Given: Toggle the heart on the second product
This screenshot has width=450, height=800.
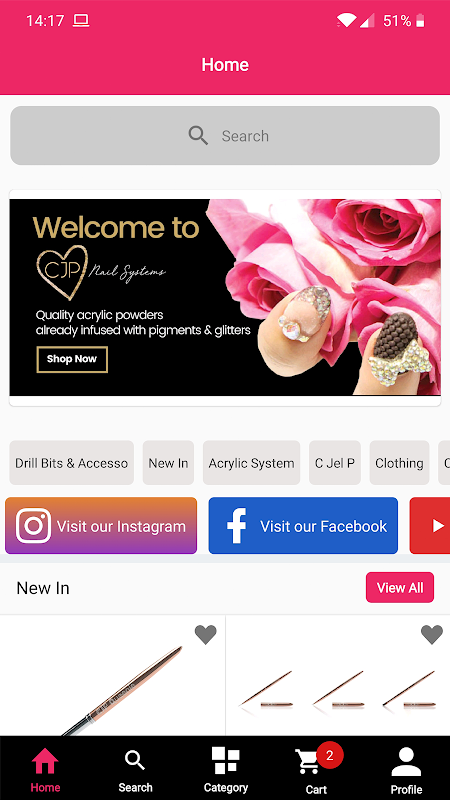Looking at the screenshot, I should [432, 635].
